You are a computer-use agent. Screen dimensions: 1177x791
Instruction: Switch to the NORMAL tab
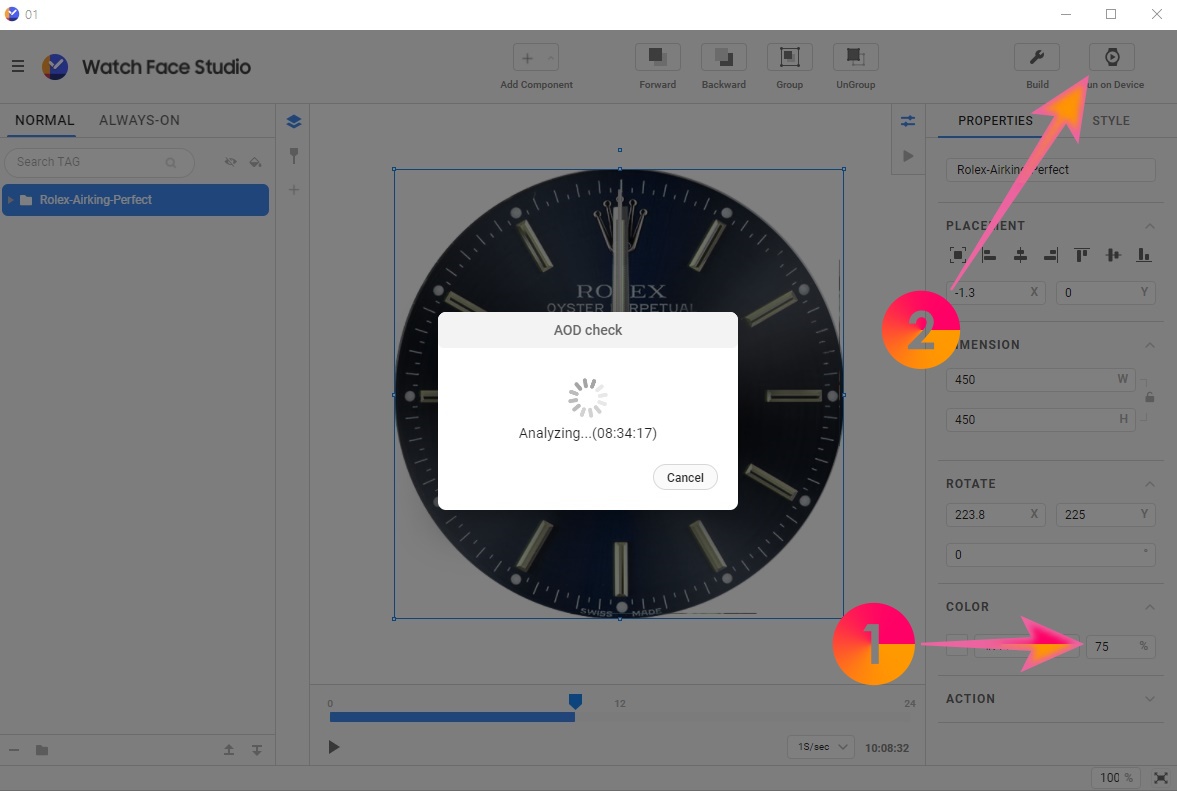point(44,120)
